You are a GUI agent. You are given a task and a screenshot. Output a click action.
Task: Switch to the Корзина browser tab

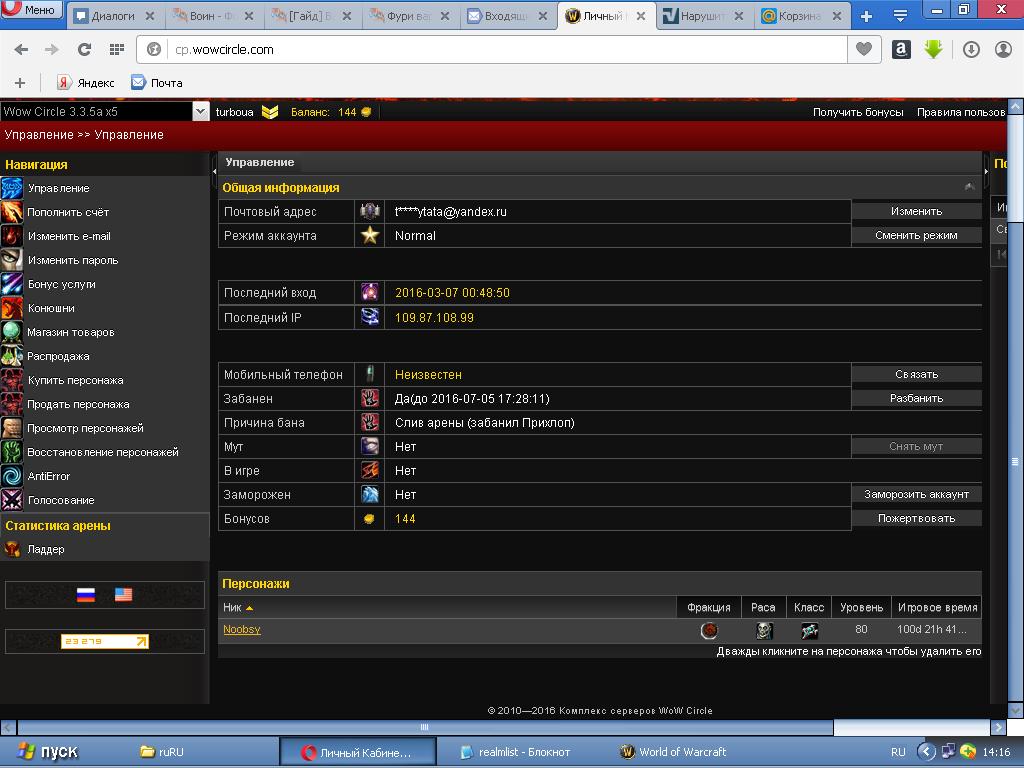tap(800, 16)
